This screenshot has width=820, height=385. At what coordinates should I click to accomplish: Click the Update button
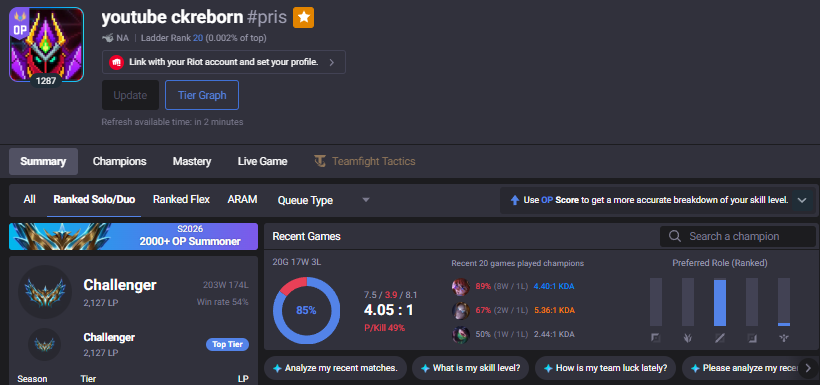pos(130,95)
